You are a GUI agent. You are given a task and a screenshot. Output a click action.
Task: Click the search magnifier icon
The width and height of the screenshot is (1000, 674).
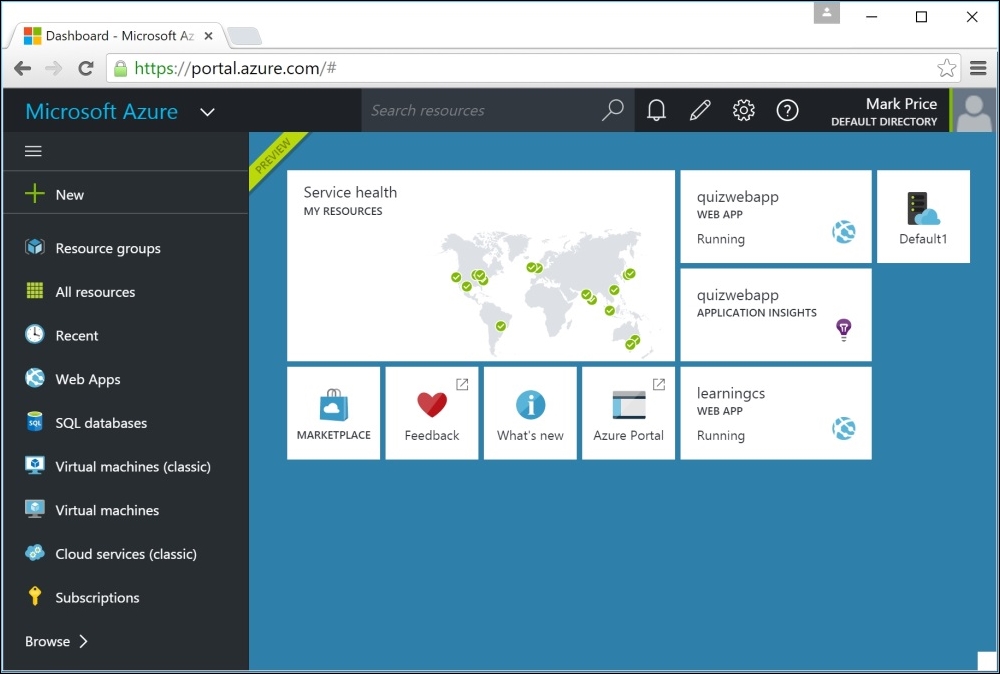coord(612,110)
